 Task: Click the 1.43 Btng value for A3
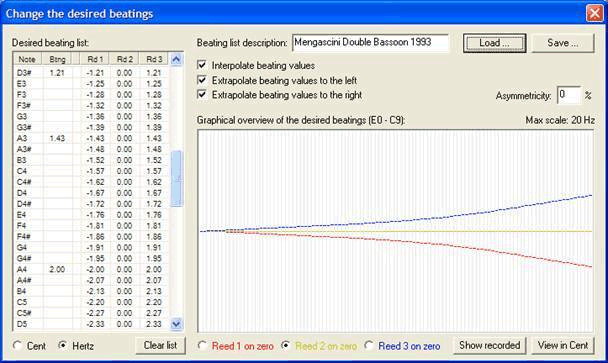[57, 138]
